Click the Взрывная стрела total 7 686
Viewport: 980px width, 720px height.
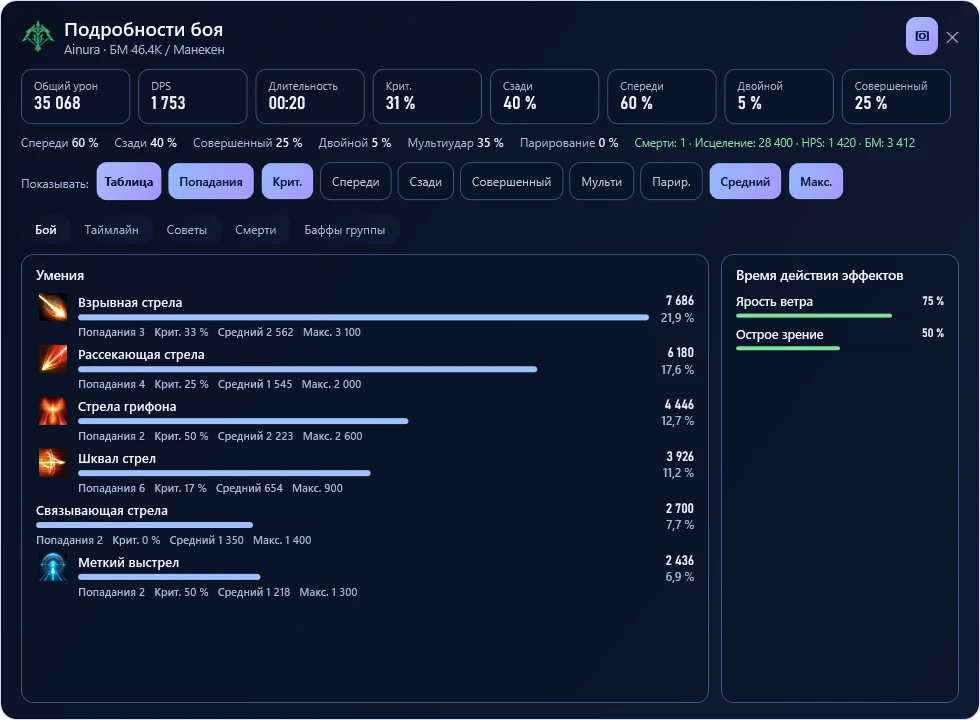pyautogui.click(x=679, y=301)
